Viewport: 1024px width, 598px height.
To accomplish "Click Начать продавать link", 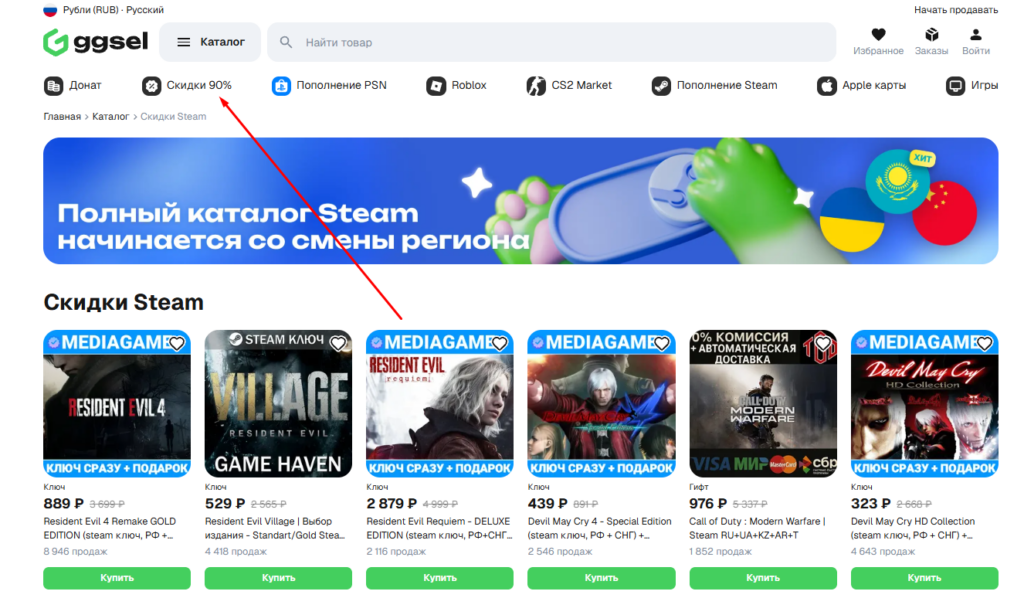I will [x=956, y=10].
